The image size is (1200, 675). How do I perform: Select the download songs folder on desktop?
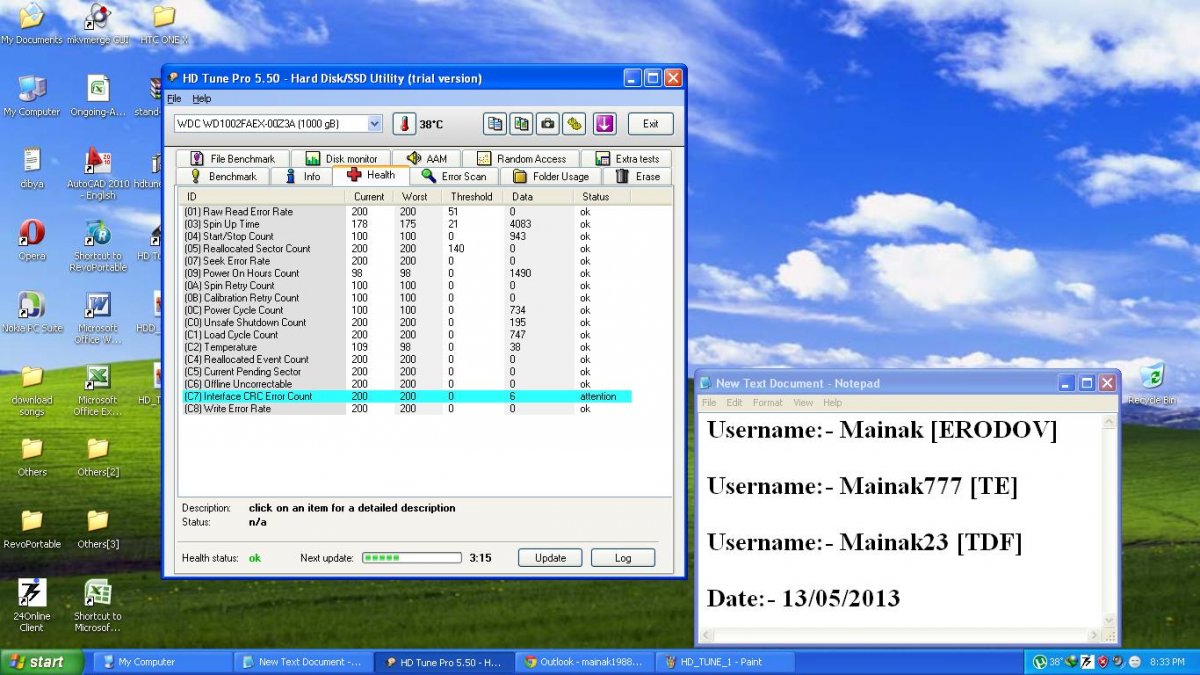coord(31,390)
